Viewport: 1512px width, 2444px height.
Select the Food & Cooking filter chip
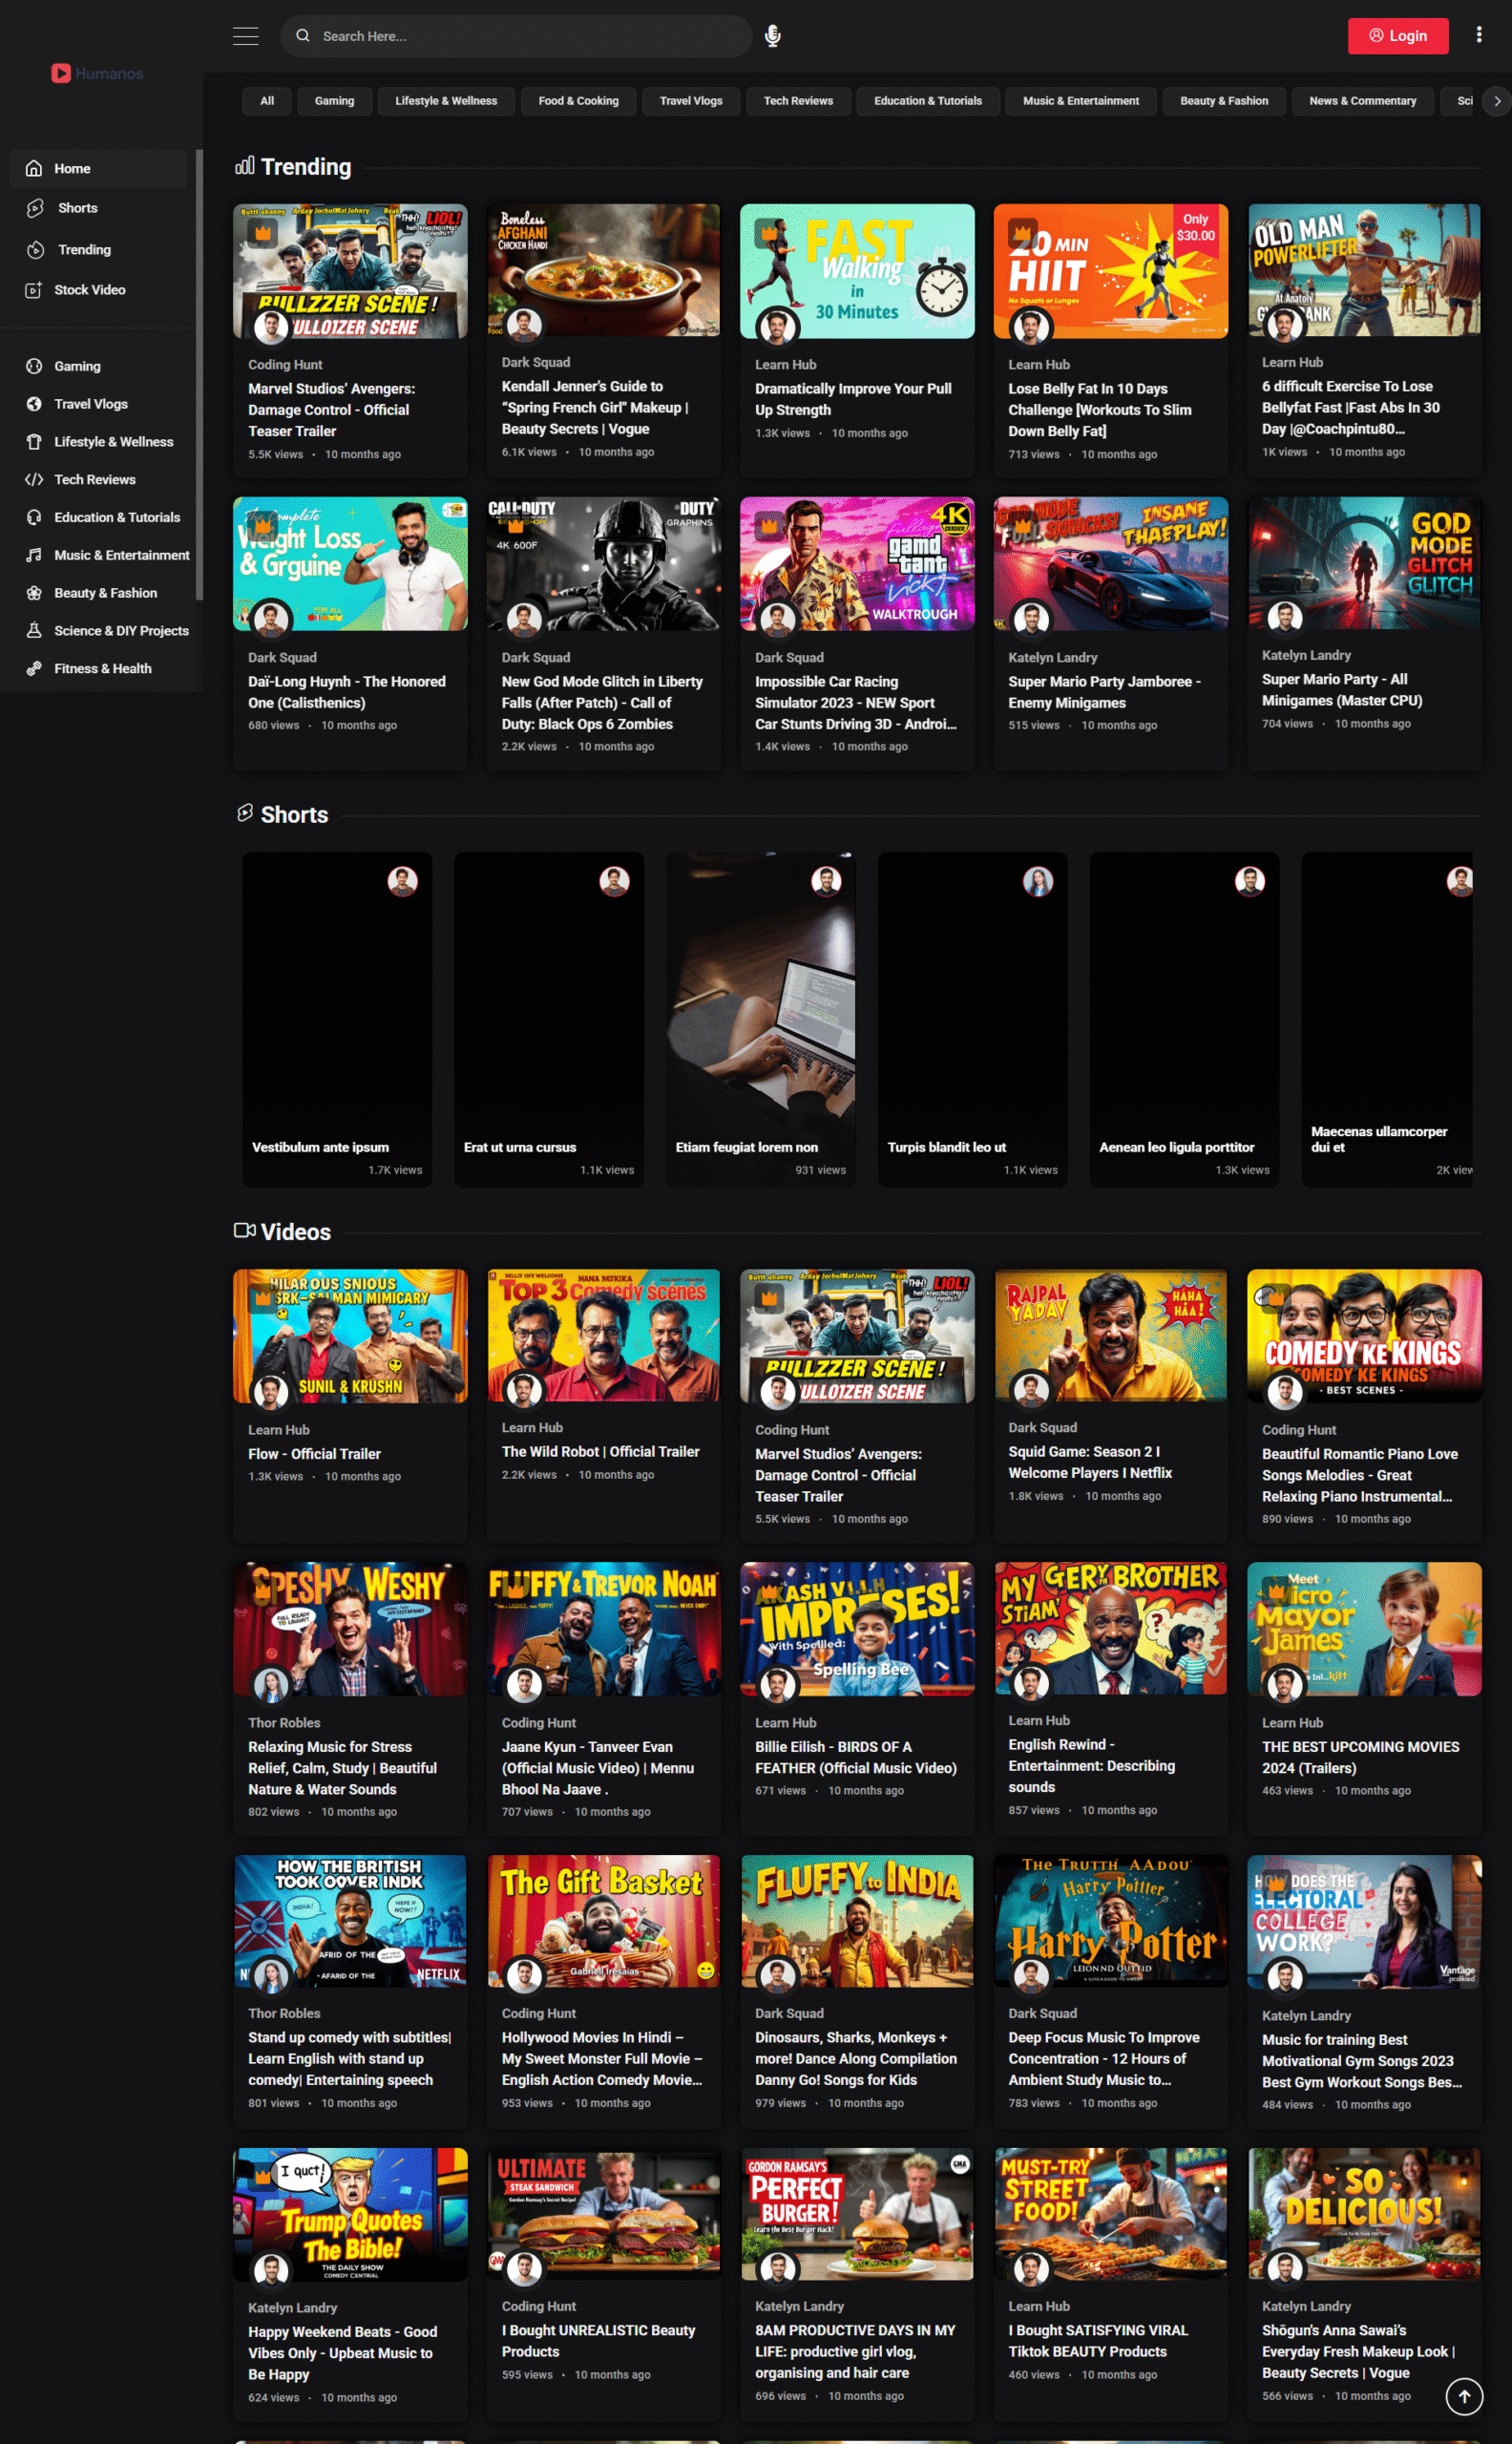pos(578,101)
